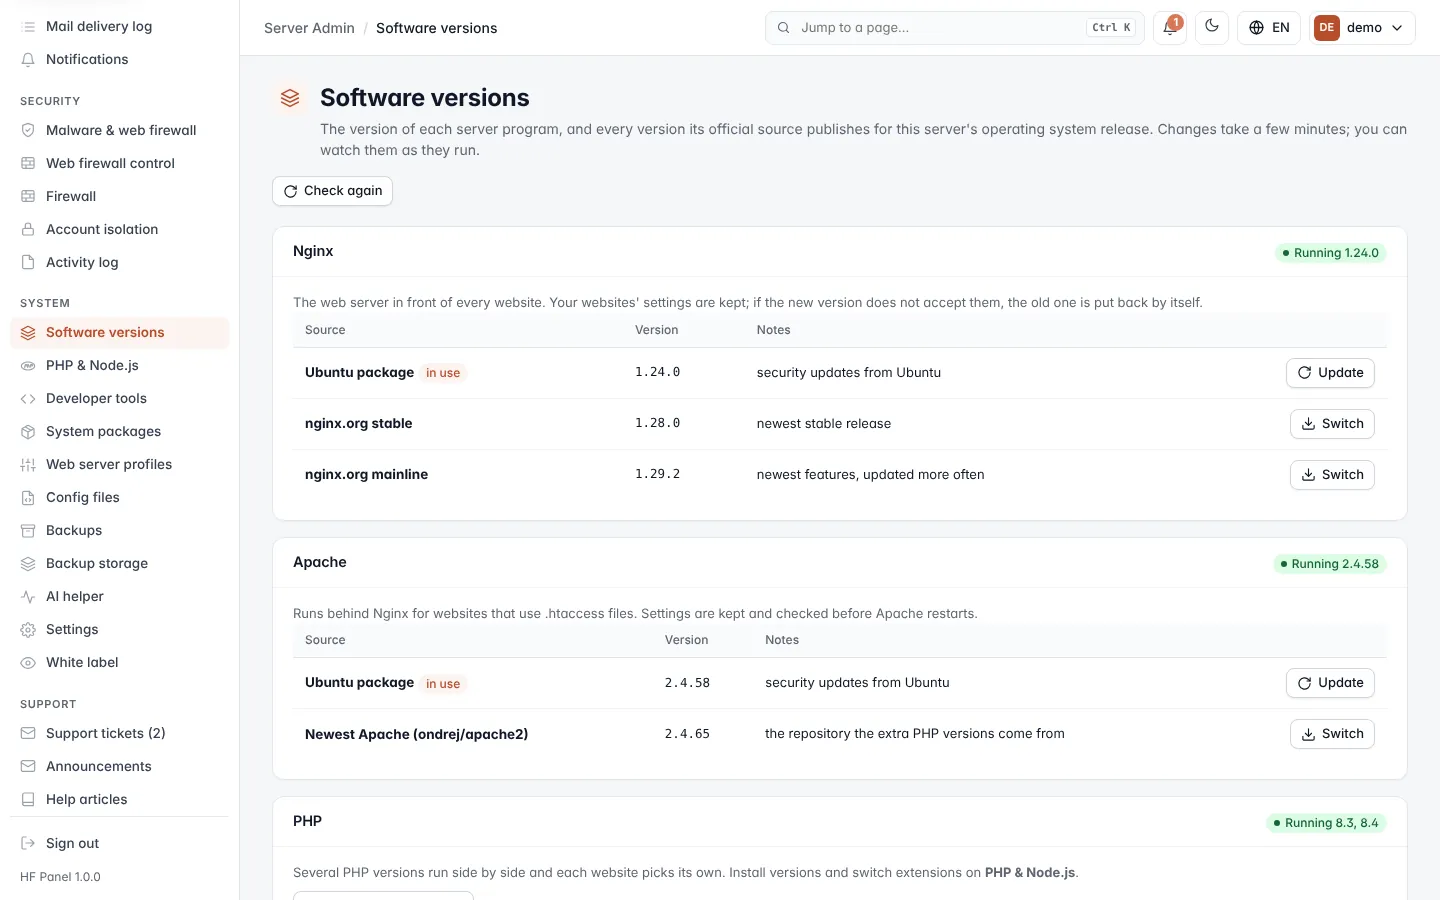Open Malware & web firewall shield icon
Image resolution: width=1440 pixels, height=900 pixels.
[28, 131]
